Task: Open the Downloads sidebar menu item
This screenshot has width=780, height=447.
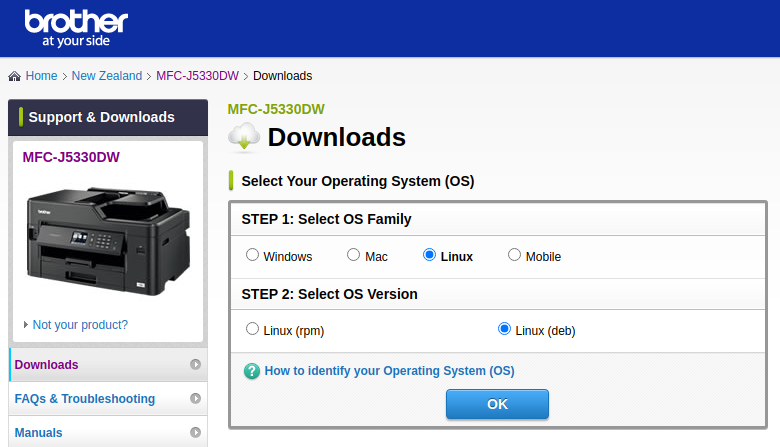Action: (x=108, y=364)
